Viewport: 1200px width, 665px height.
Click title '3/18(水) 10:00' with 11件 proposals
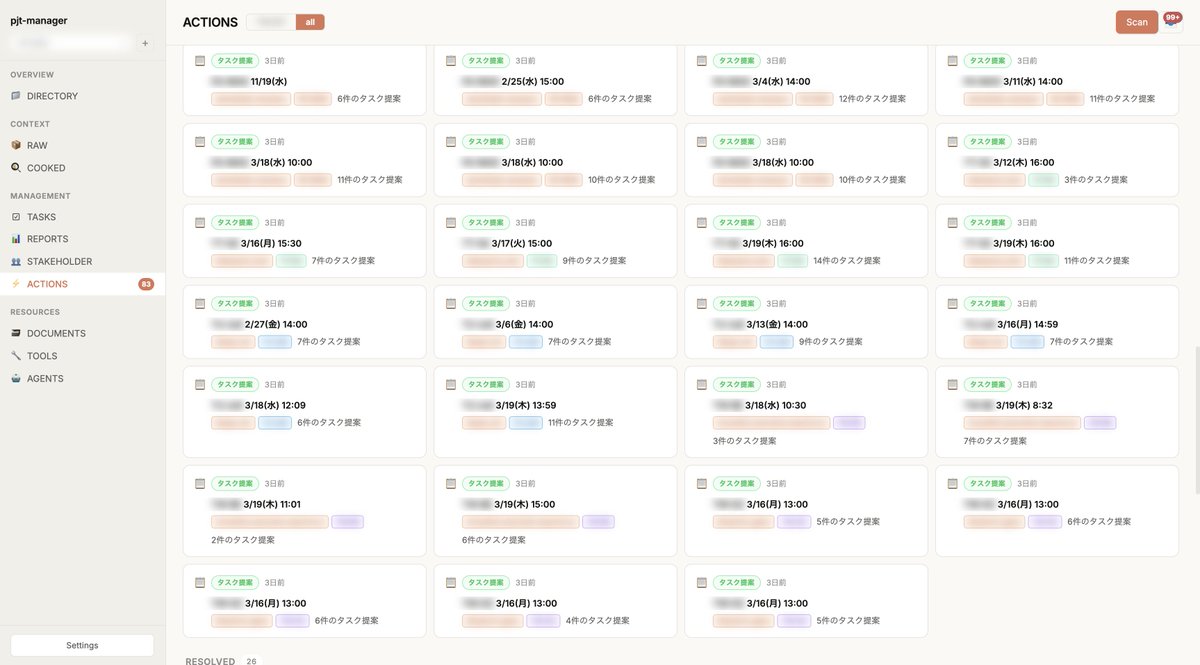click(x=282, y=162)
